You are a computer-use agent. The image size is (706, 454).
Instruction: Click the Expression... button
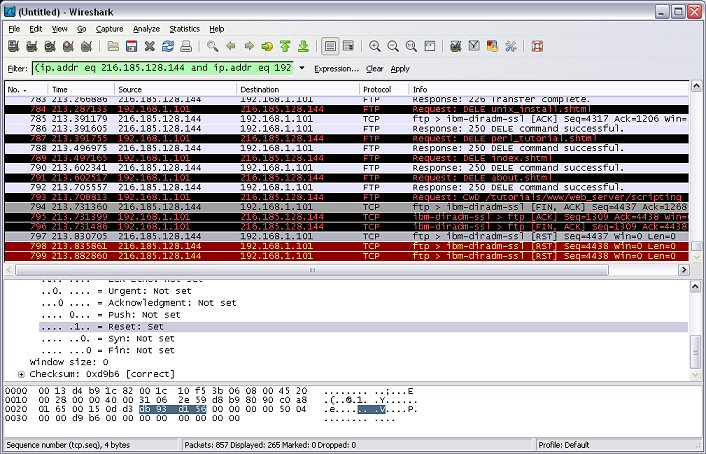pos(336,69)
